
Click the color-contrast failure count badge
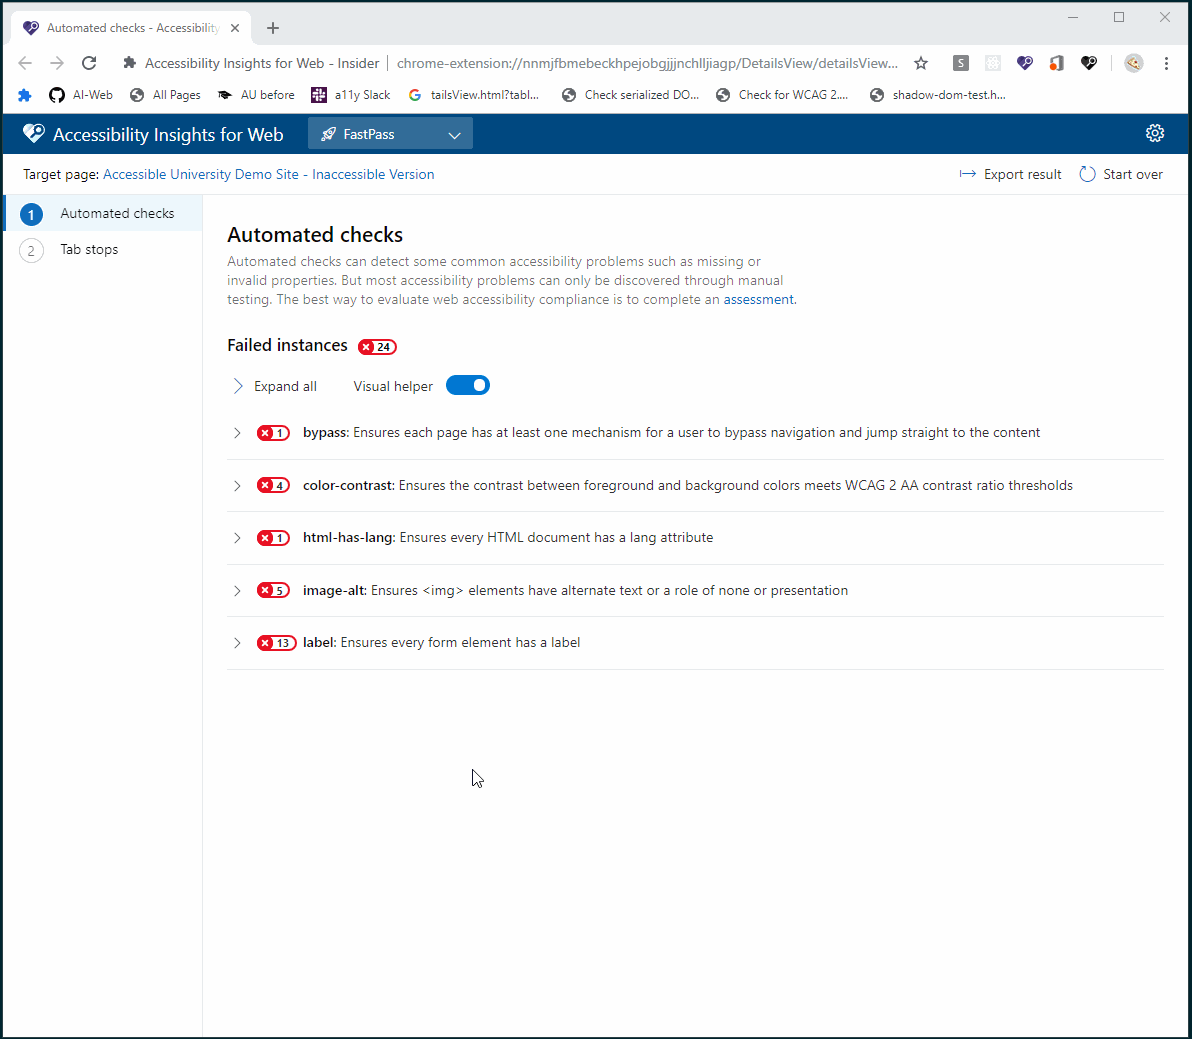273,486
